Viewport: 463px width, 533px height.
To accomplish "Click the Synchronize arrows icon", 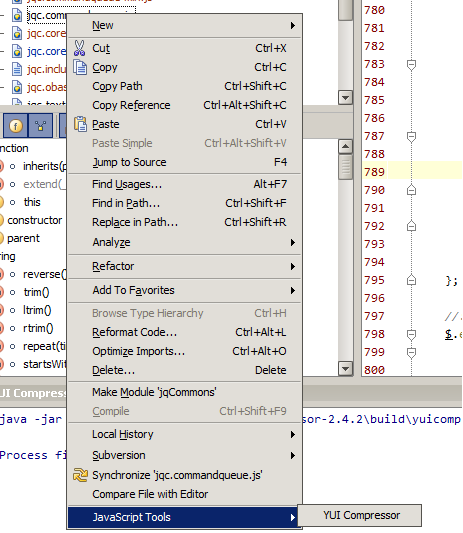I will click(x=80, y=475).
